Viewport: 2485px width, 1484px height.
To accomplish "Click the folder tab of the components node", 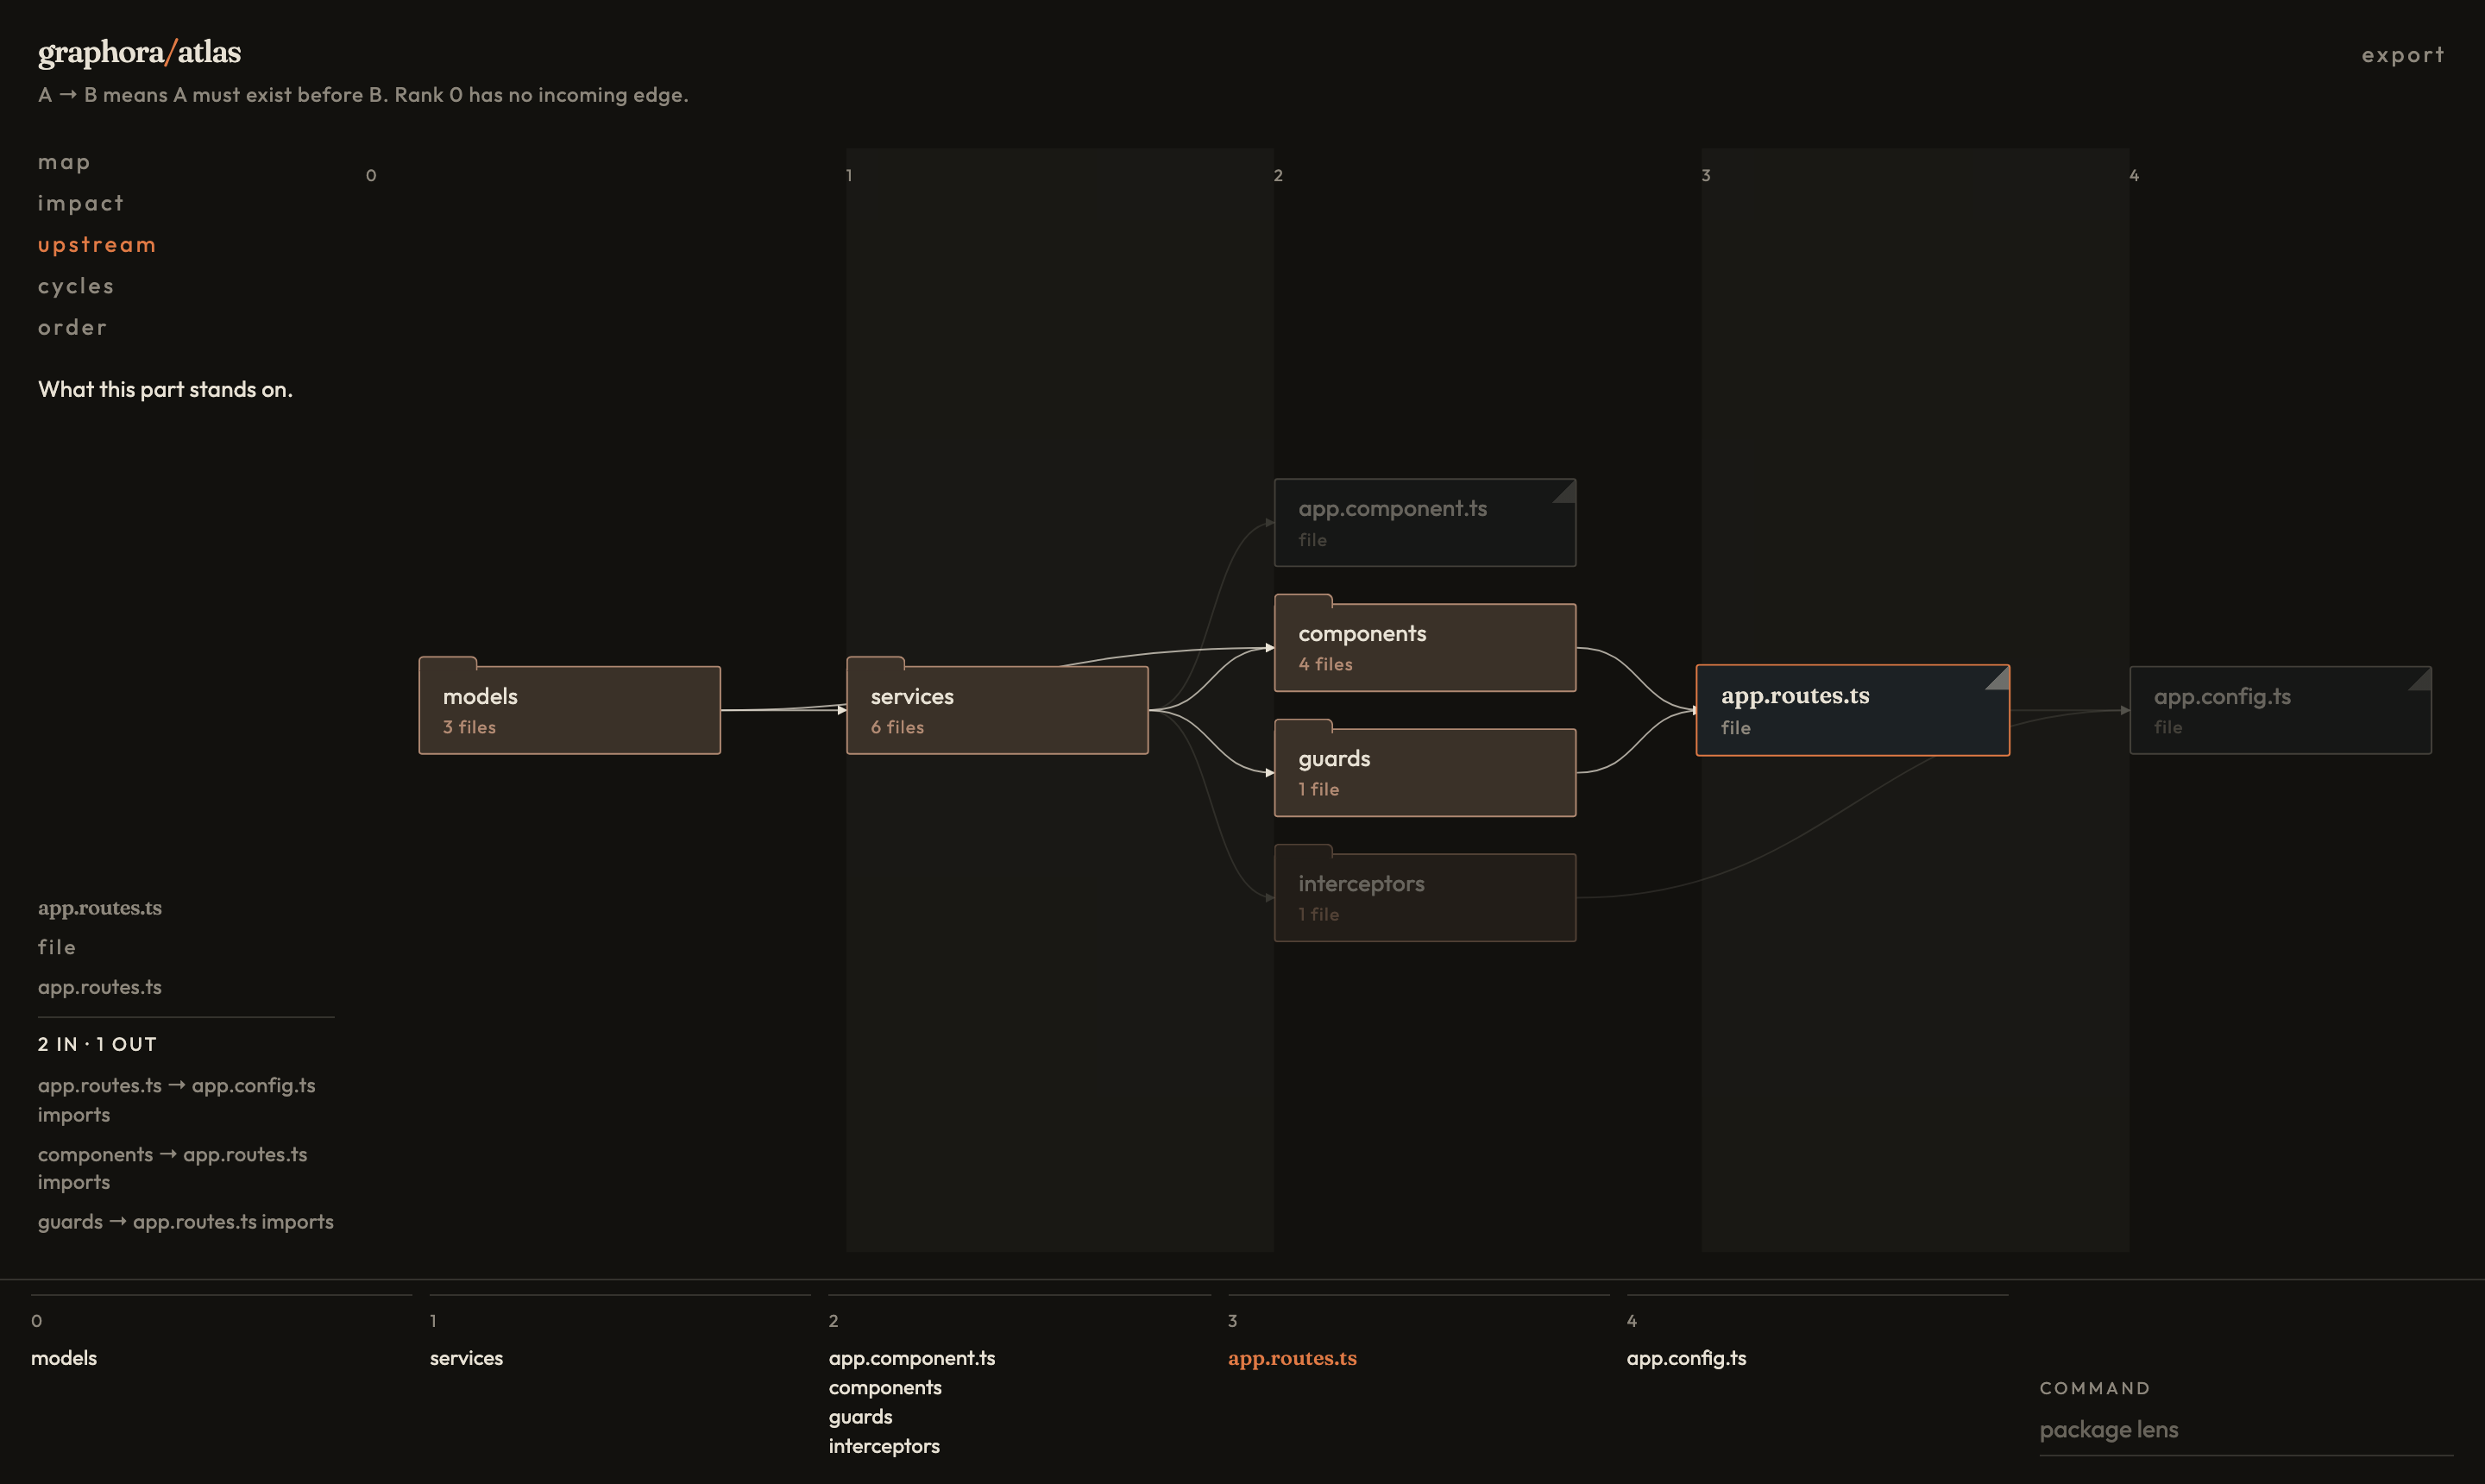I will [x=1304, y=599].
